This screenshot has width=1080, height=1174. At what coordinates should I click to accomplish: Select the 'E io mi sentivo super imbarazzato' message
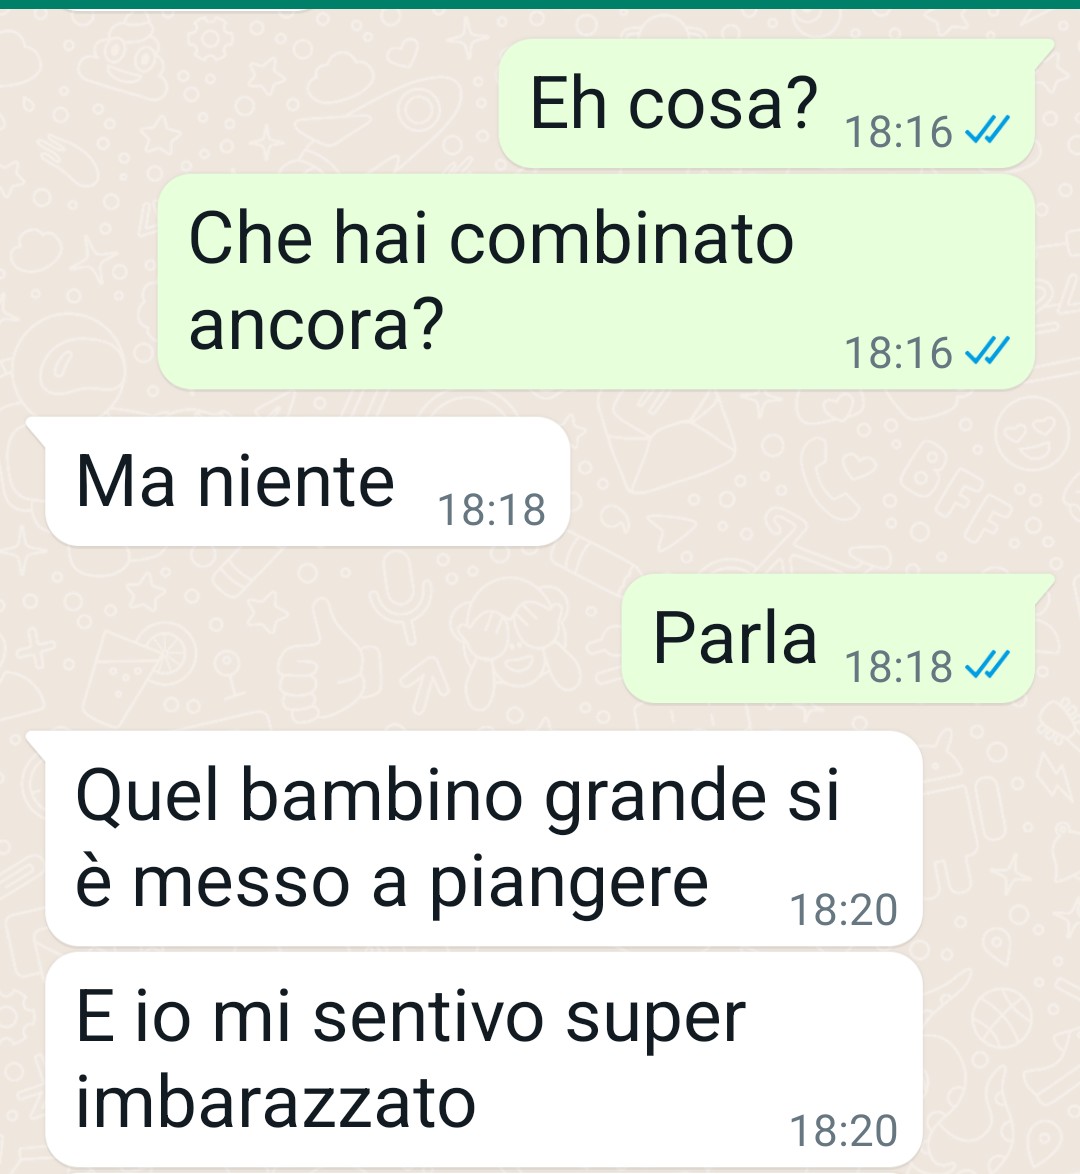point(484,1059)
